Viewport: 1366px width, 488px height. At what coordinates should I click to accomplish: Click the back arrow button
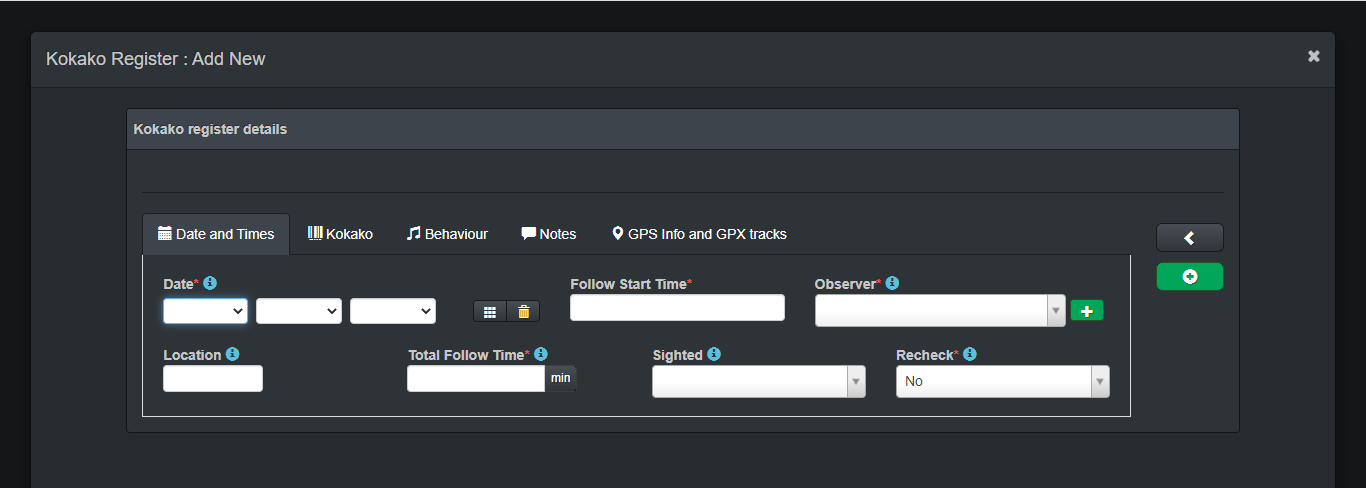tap(1189, 238)
